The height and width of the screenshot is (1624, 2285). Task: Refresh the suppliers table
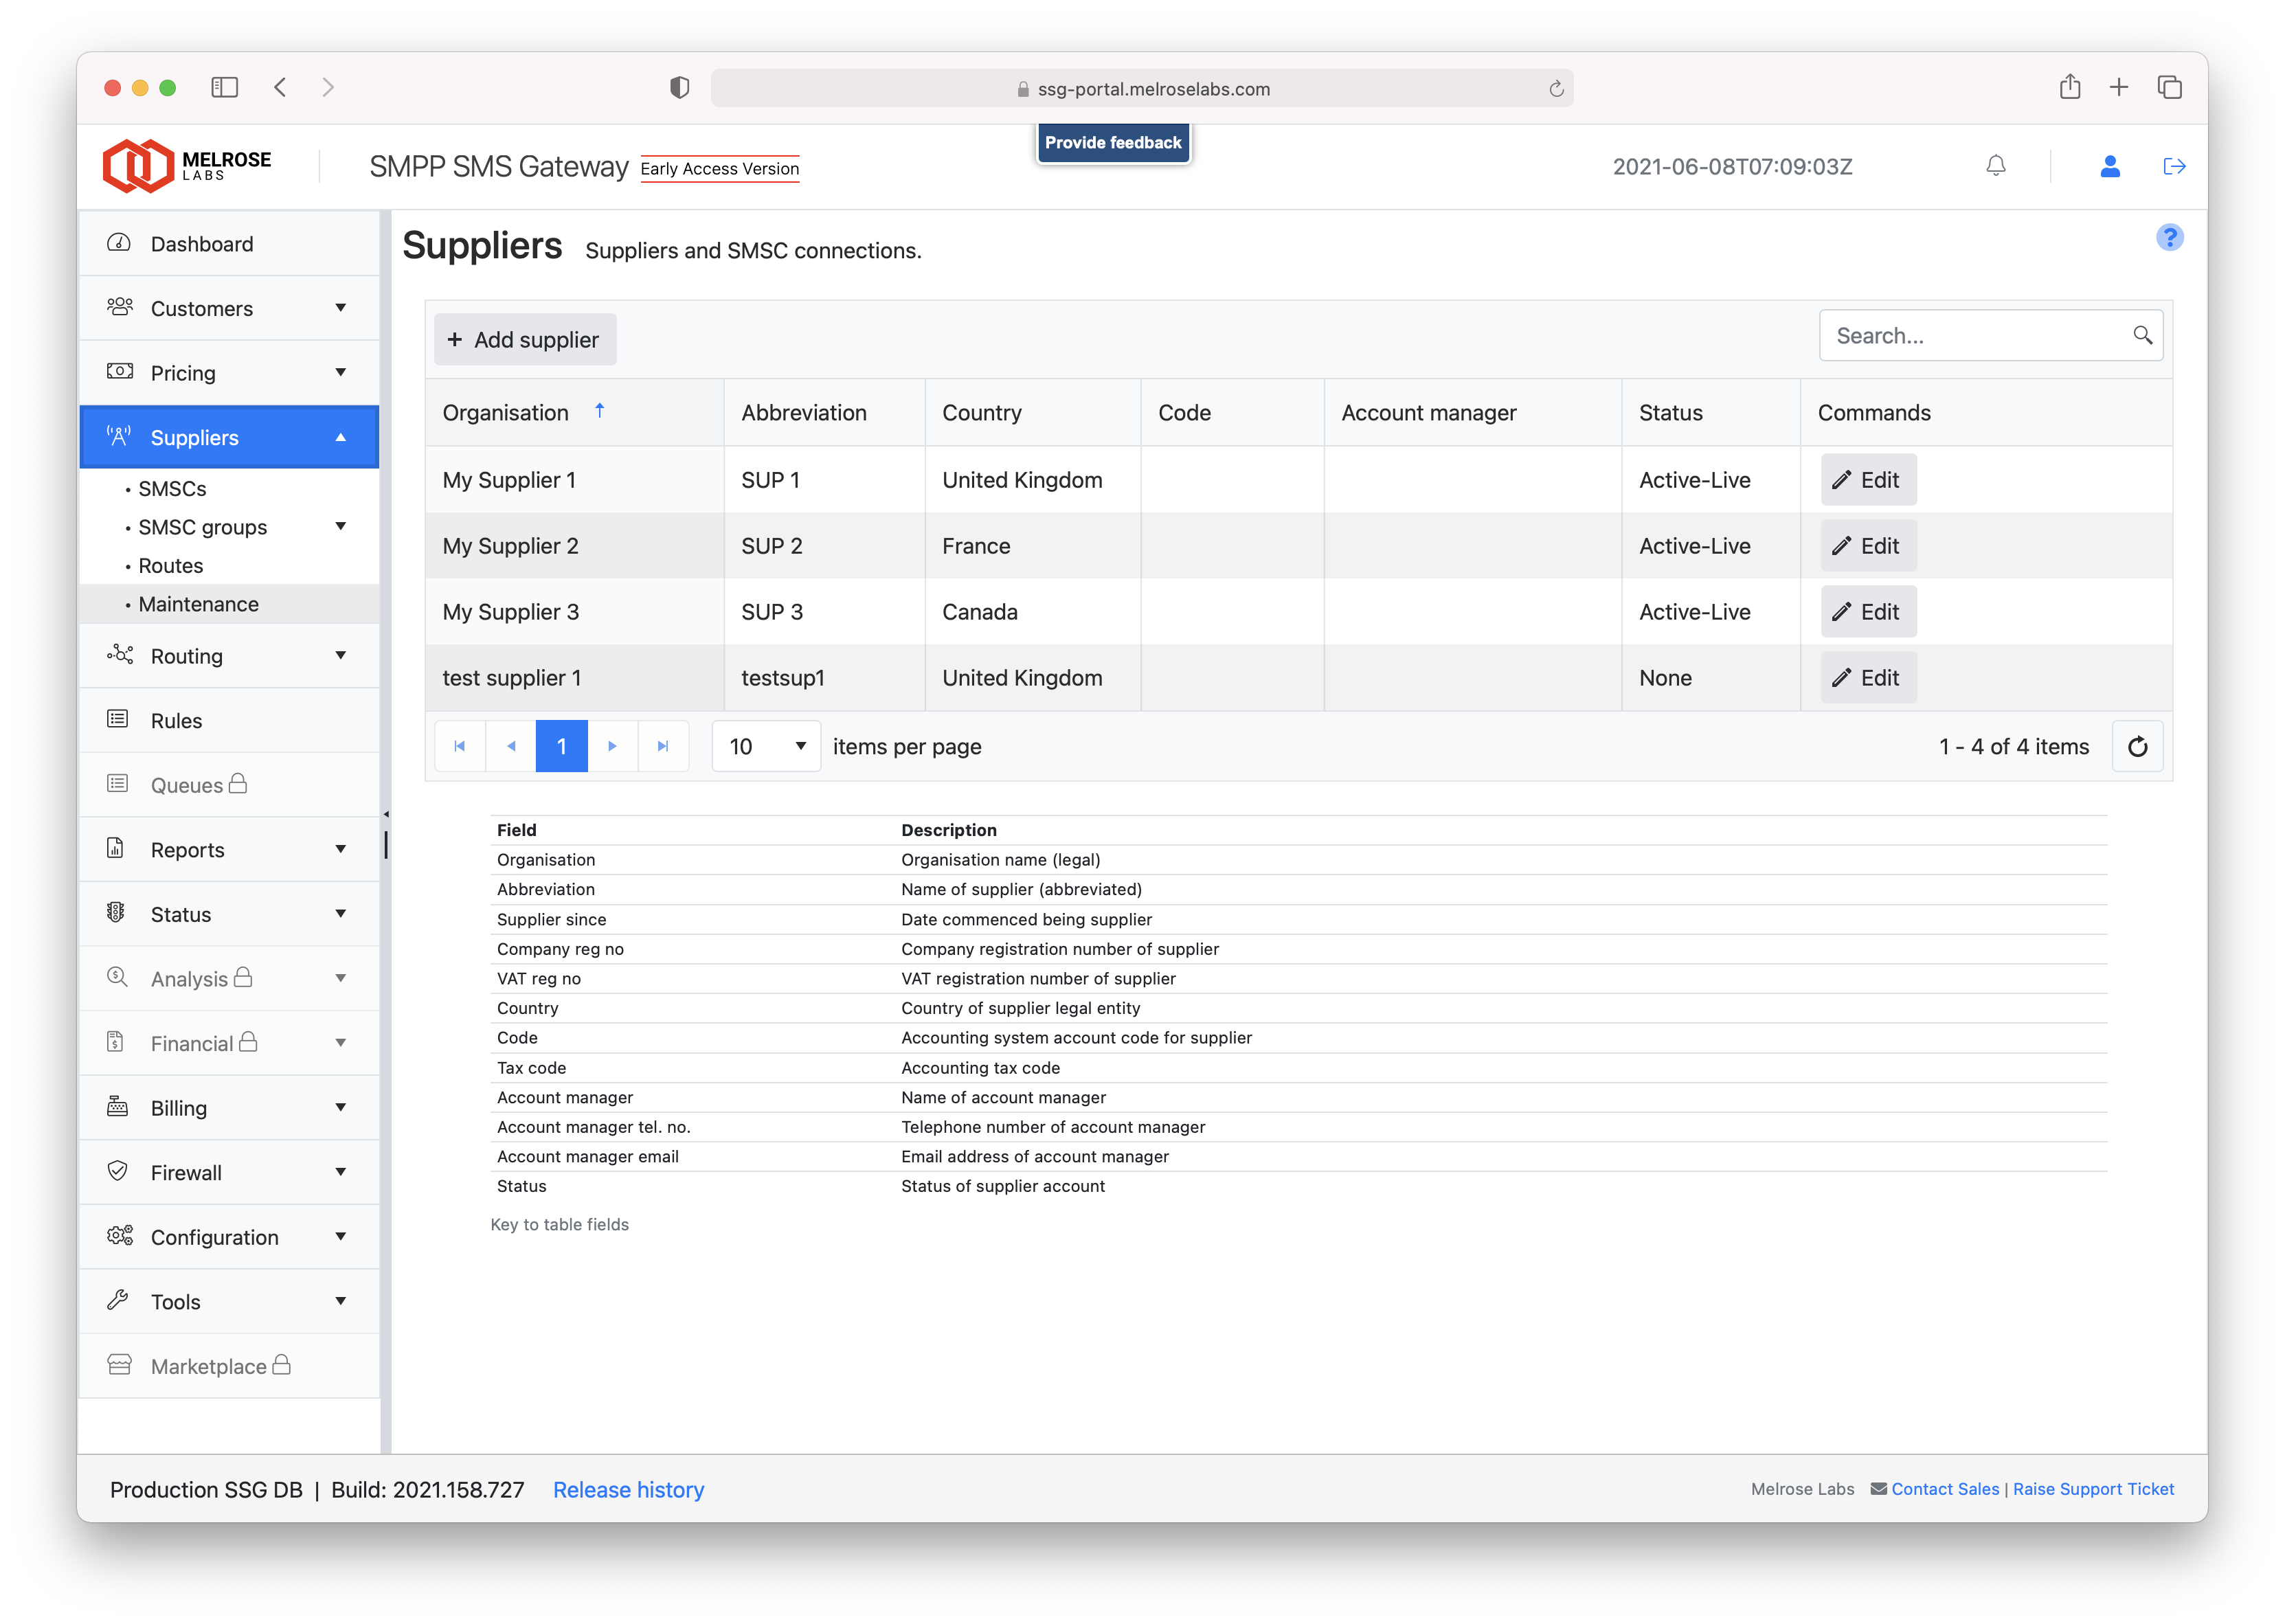click(x=2137, y=747)
